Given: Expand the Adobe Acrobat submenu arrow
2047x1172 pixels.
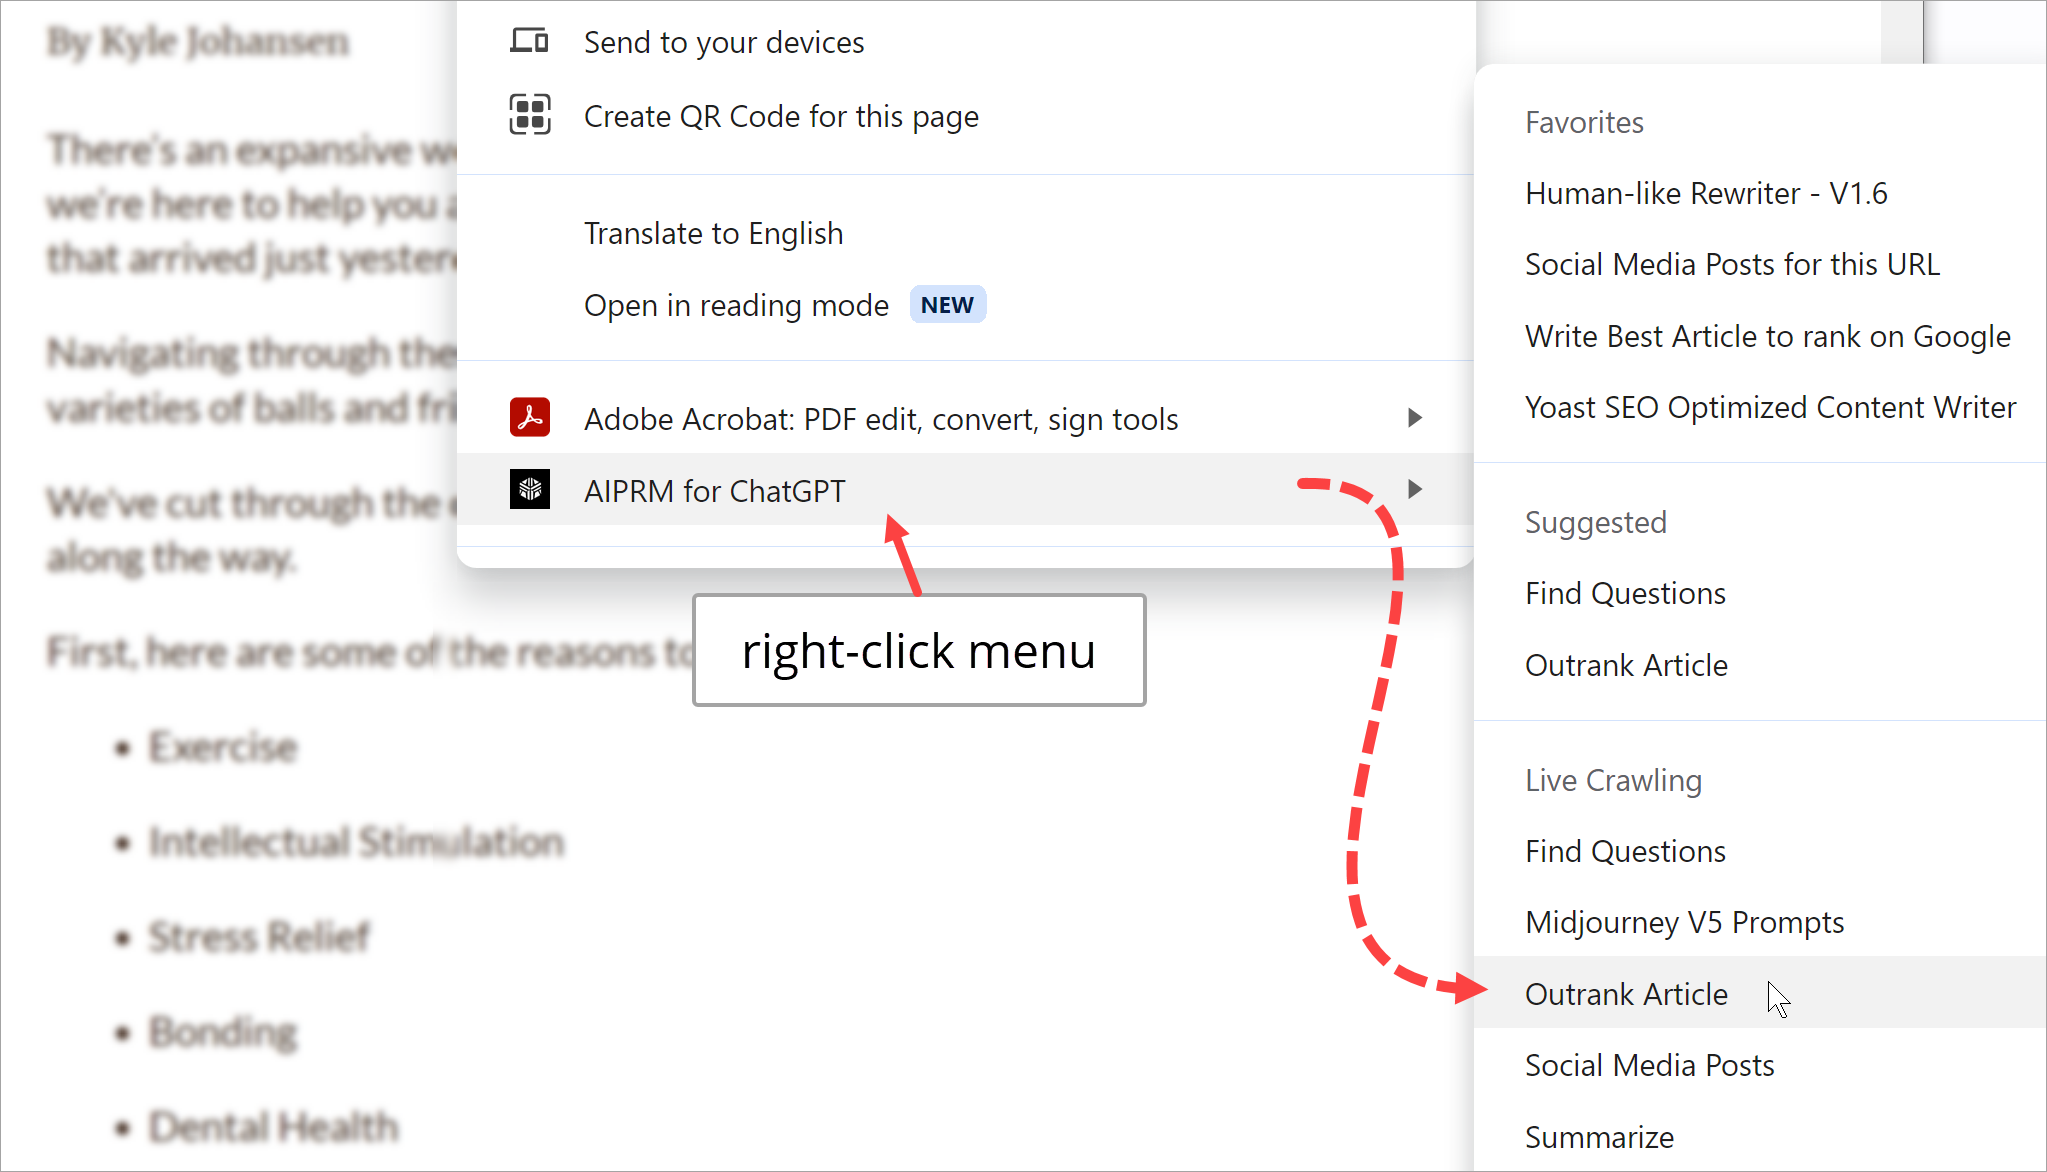Looking at the screenshot, I should 1414,418.
